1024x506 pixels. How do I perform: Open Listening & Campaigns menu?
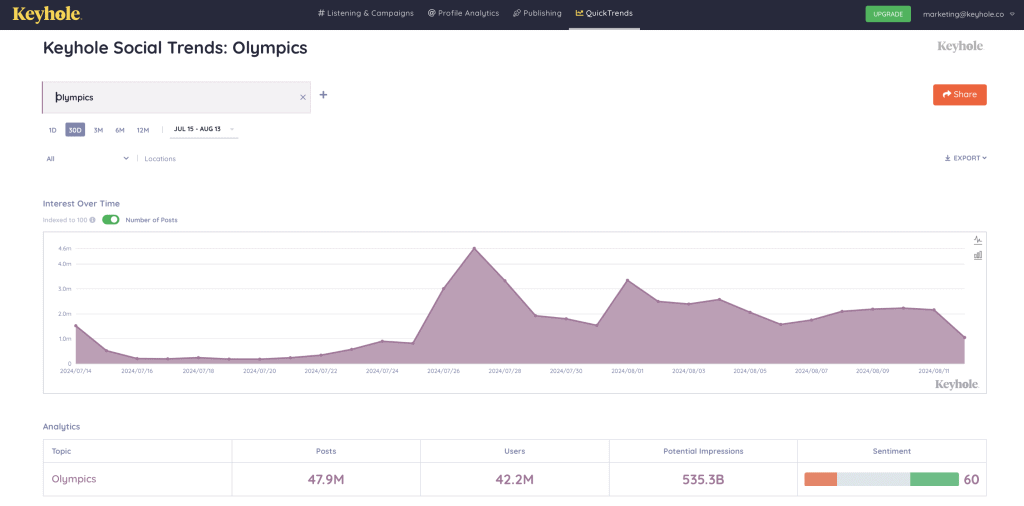coord(366,13)
